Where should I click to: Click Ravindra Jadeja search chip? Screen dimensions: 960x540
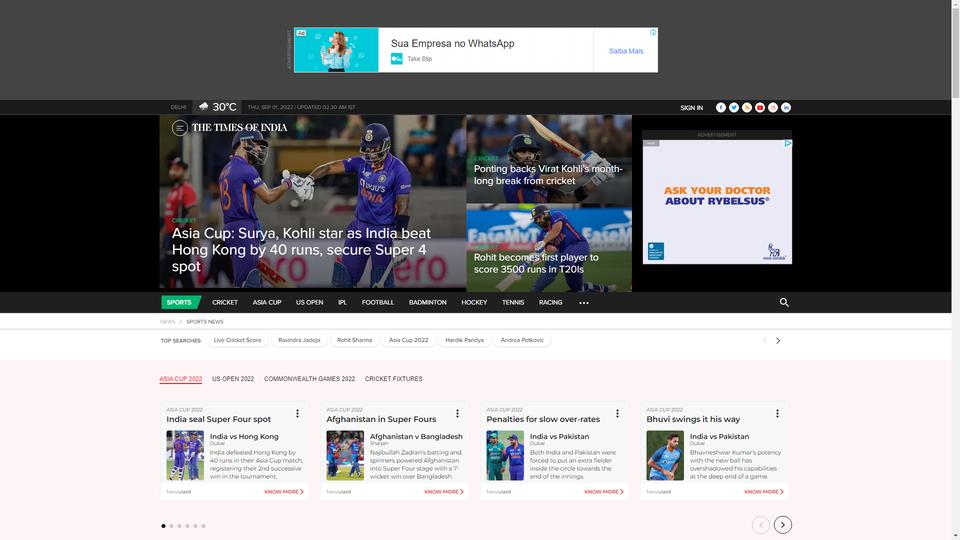coord(299,340)
